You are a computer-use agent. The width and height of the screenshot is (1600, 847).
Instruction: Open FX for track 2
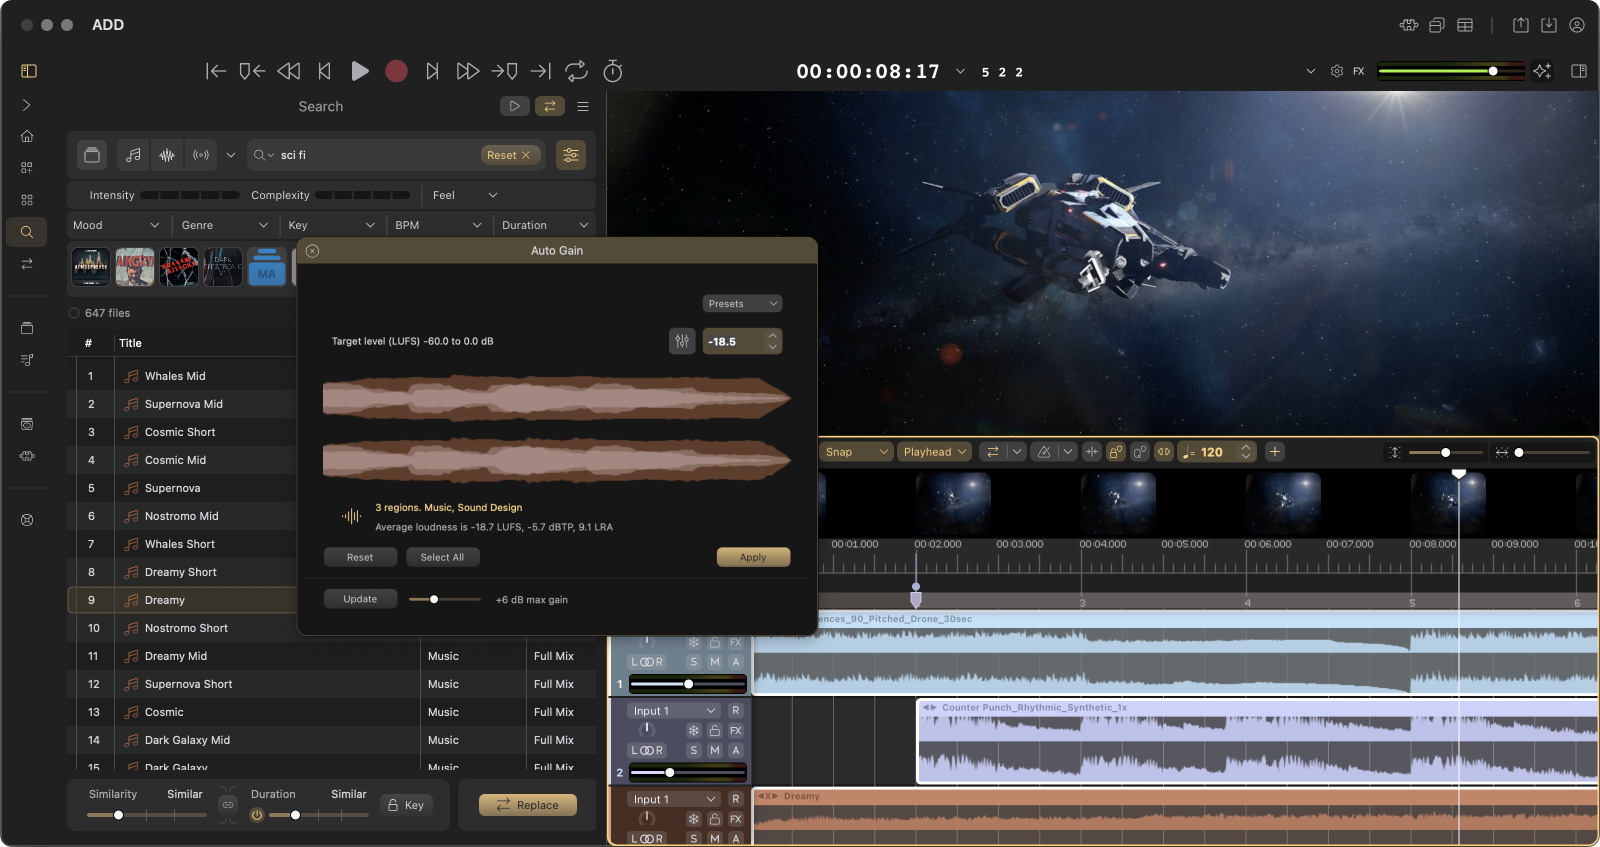tap(736, 731)
